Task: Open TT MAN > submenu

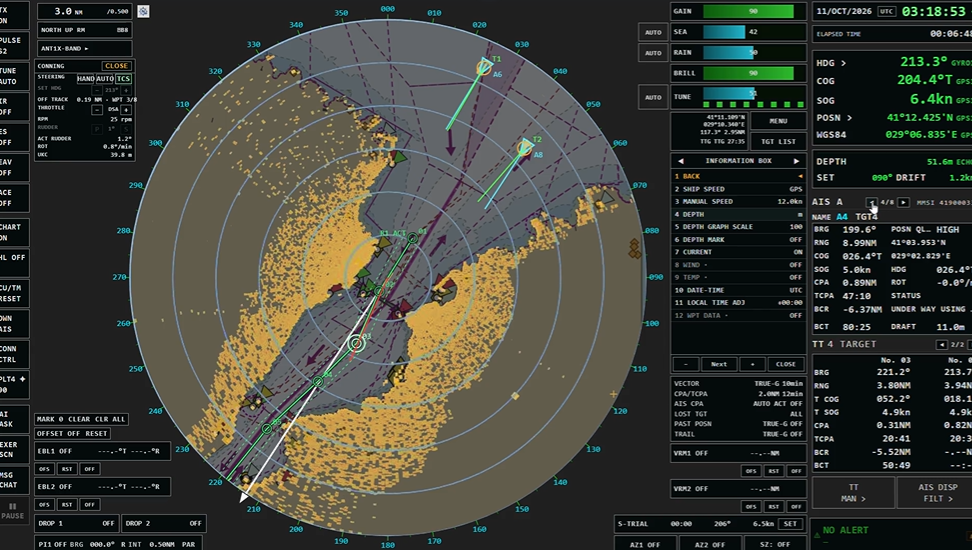Action: [x=854, y=493]
